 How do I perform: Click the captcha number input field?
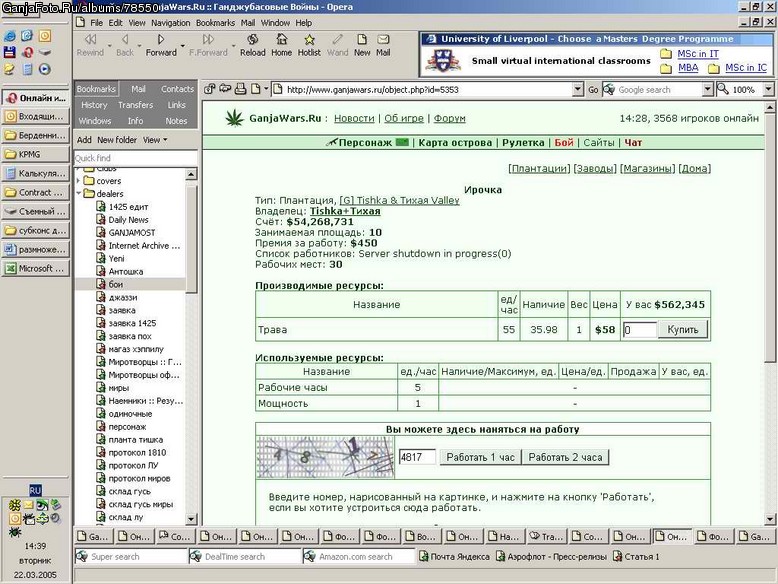click(x=417, y=457)
